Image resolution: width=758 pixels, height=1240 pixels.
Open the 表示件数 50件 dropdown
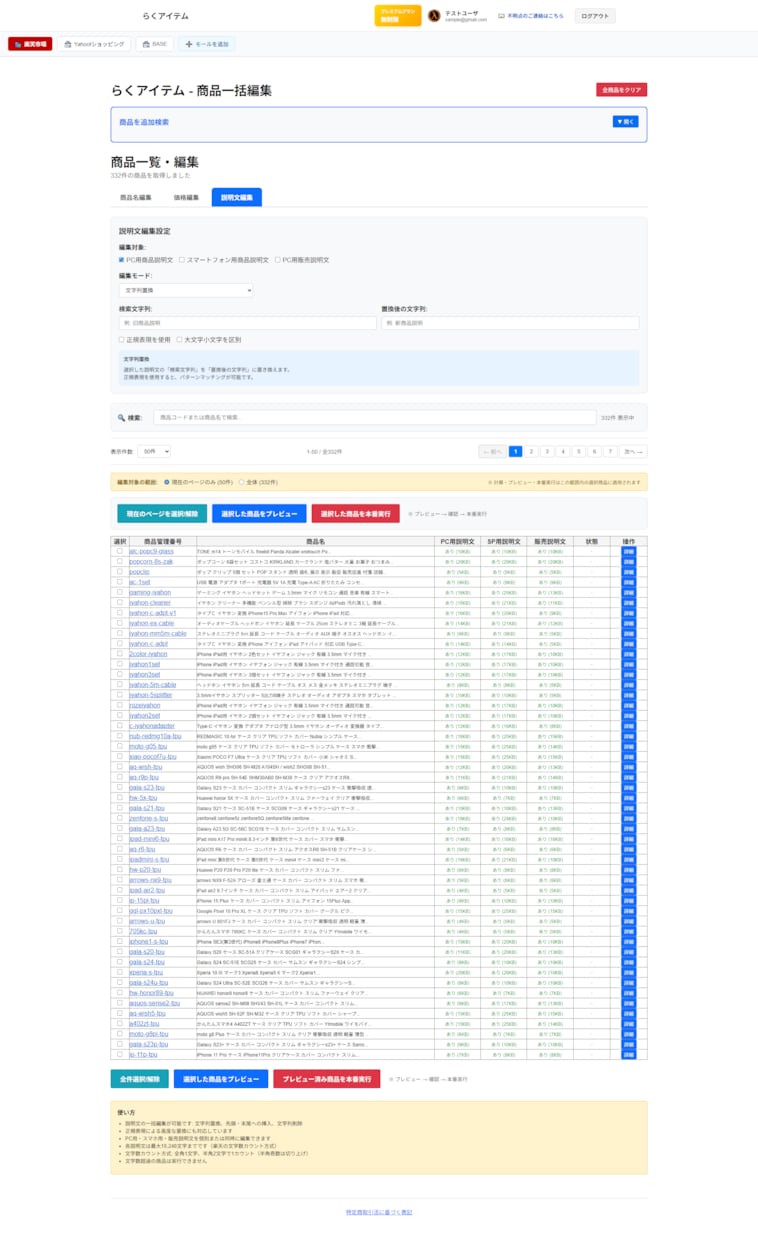(154, 452)
